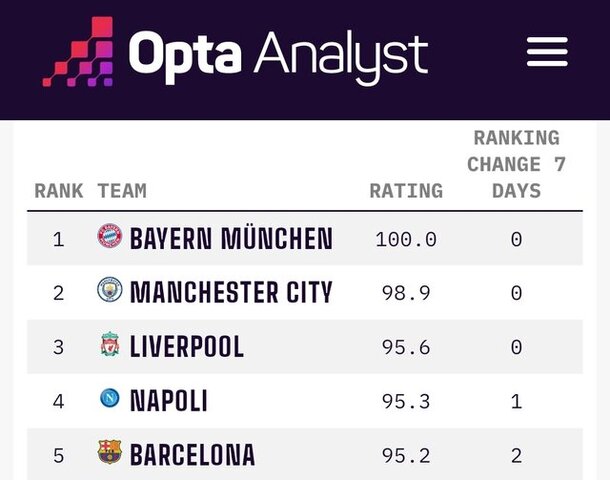Open the hamburger menu
Image resolution: width=610 pixels, height=480 pixels.
[547, 52]
